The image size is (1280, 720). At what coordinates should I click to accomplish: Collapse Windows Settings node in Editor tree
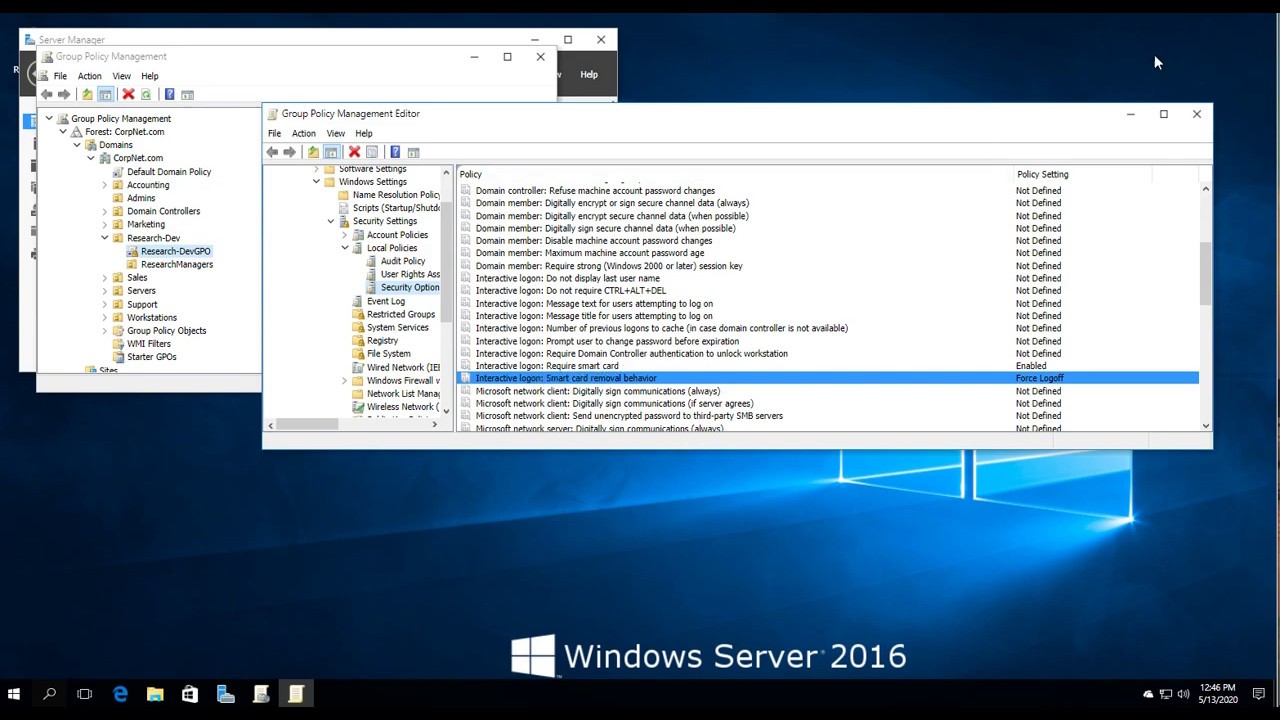click(x=316, y=182)
